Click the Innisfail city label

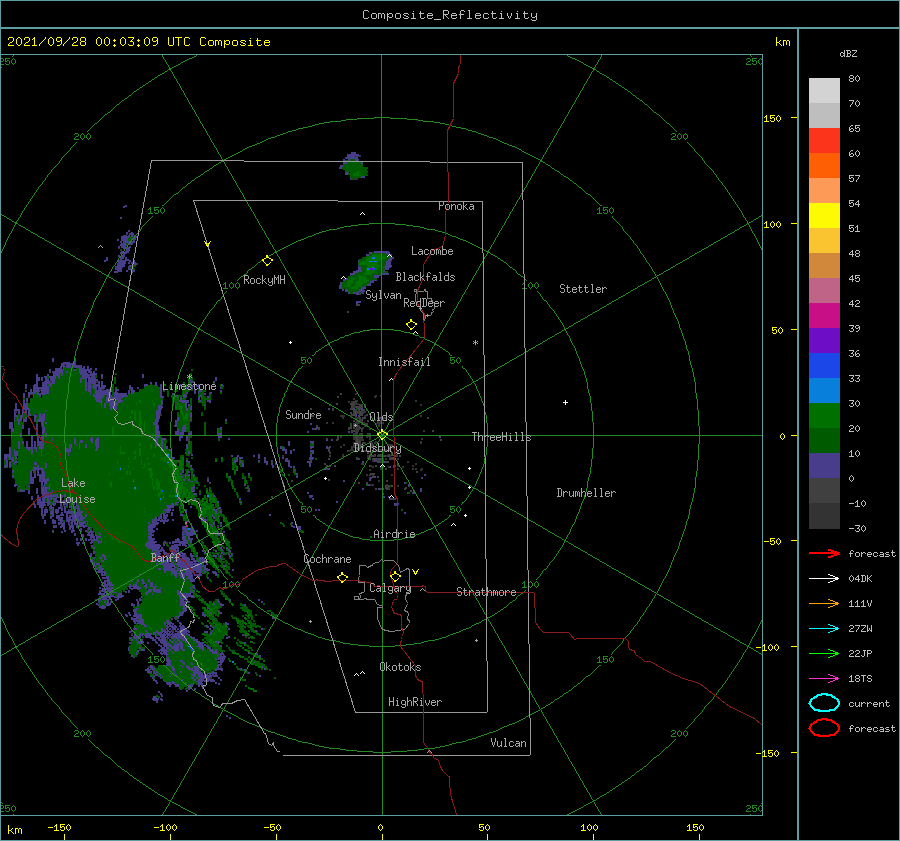pos(404,362)
